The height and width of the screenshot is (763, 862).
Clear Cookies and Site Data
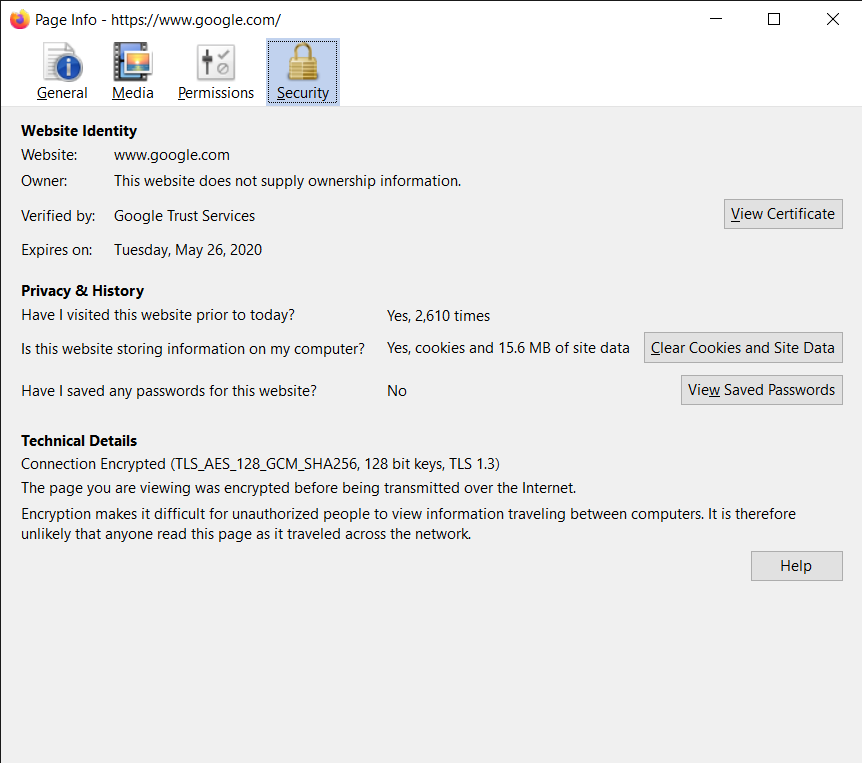coord(743,347)
